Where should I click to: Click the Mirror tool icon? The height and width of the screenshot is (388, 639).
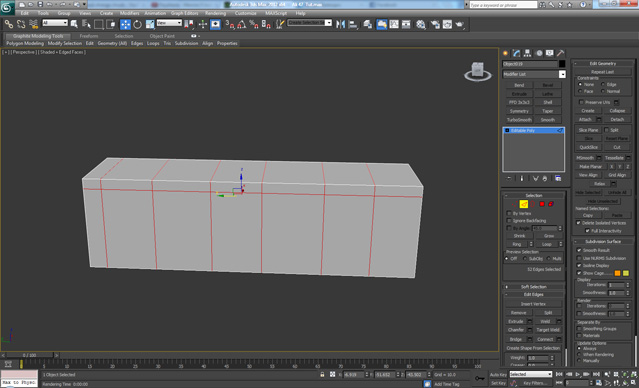click(x=340, y=24)
